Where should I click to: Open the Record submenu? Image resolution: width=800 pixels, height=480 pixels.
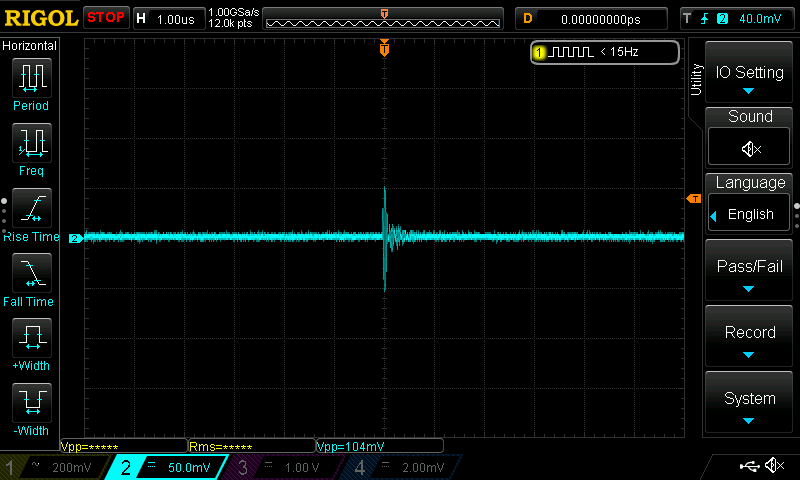[x=749, y=337]
